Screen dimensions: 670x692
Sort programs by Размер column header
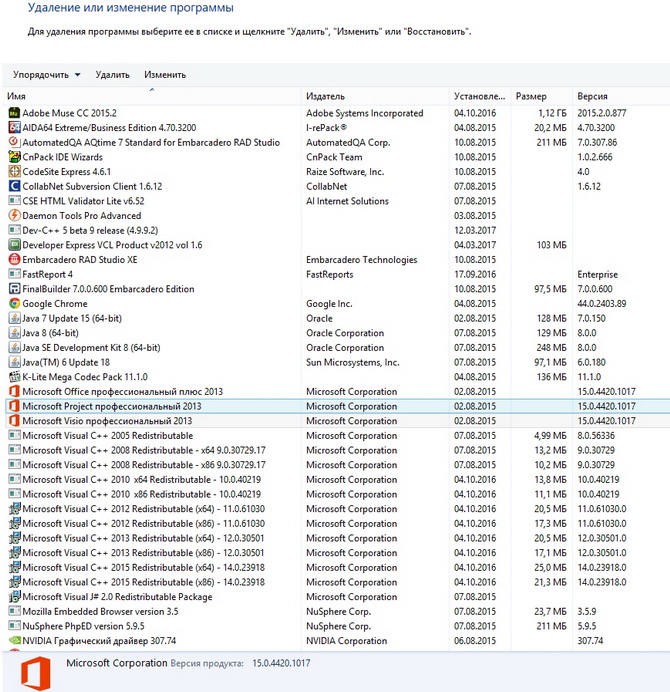pos(540,96)
